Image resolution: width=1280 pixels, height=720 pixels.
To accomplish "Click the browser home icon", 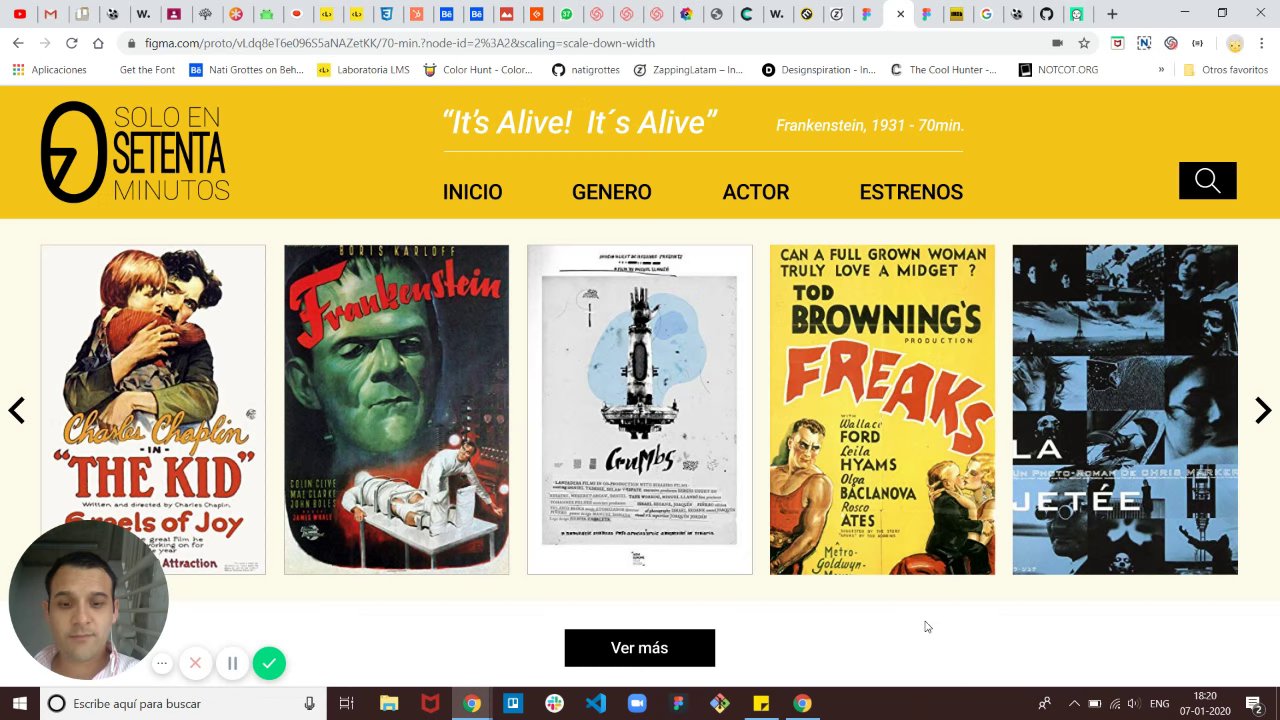I will click(98, 43).
